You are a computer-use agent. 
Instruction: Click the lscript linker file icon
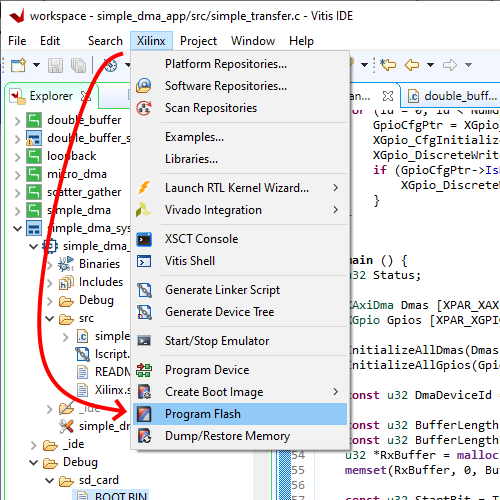pos(82,354)
